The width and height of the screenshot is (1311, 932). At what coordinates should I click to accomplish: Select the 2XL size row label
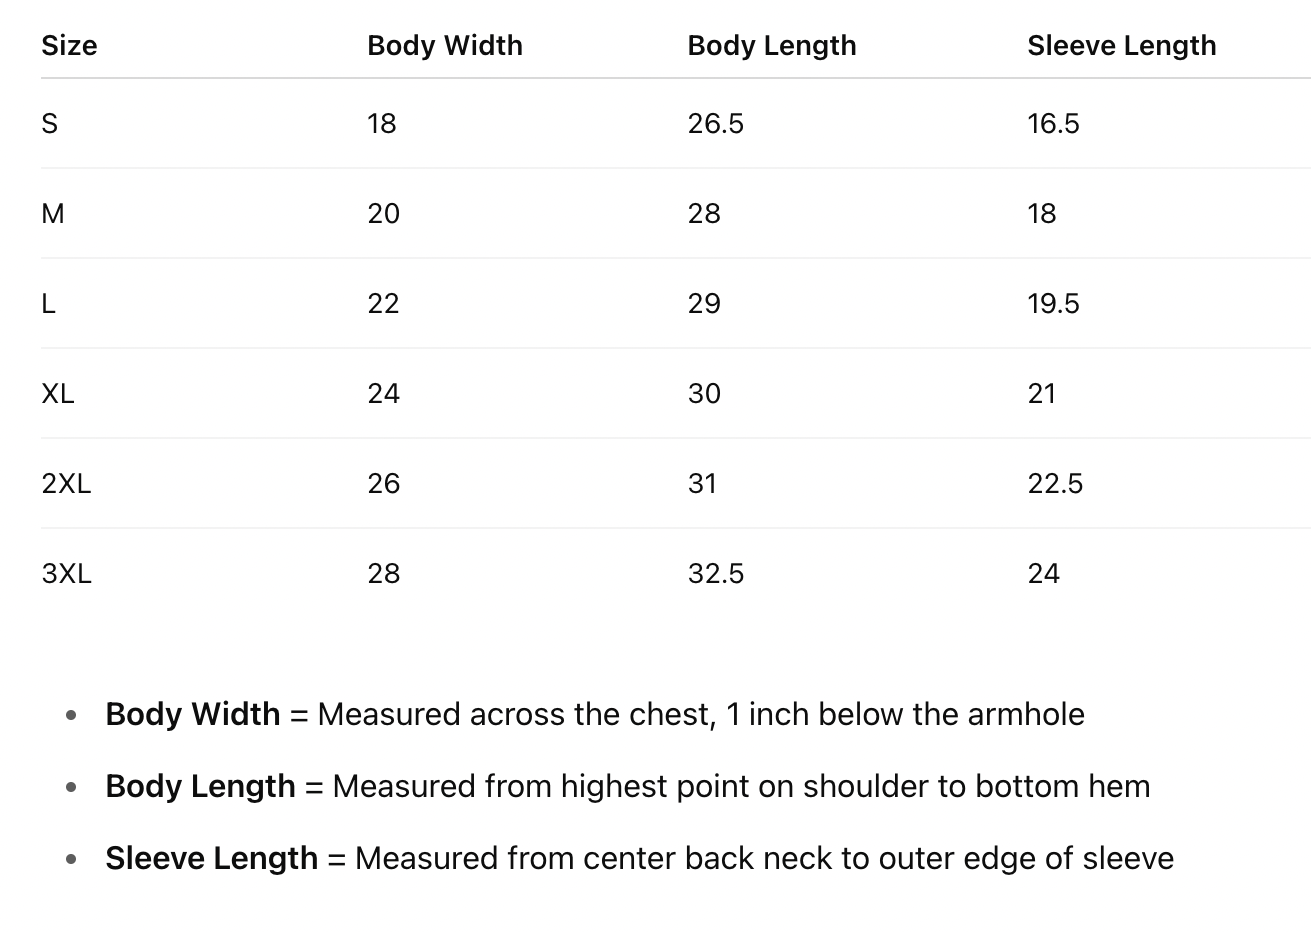pos(66,483)
